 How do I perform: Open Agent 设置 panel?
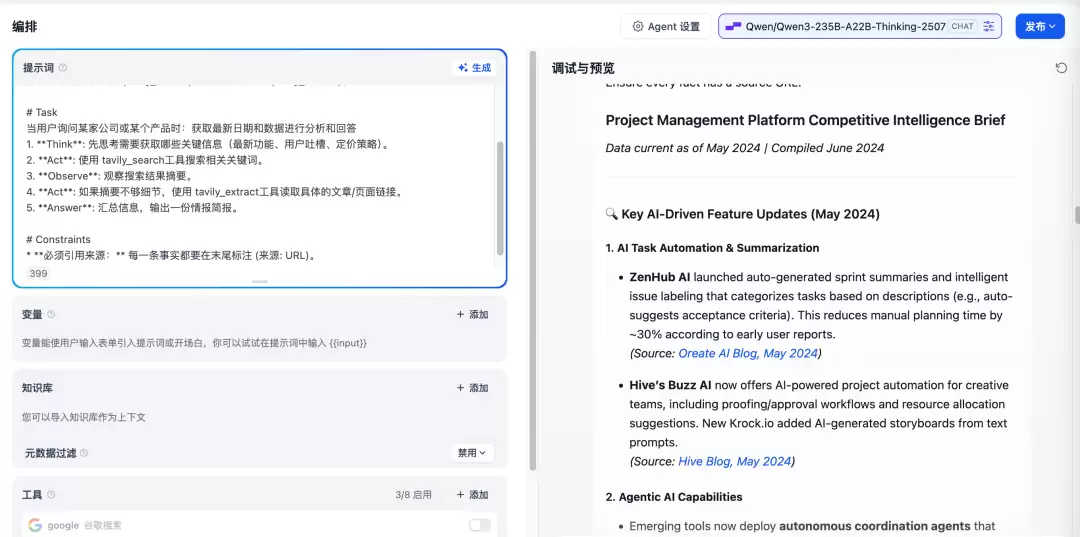(x=666, y=26)
